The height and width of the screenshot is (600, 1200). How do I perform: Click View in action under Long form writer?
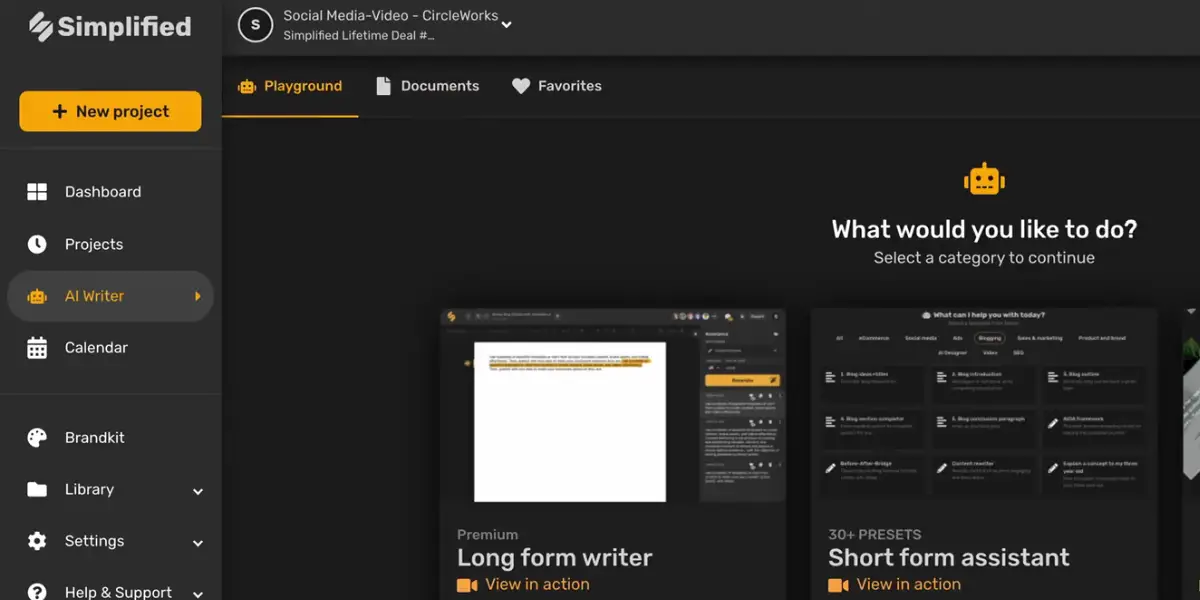pyautogui.click(x=523, y=585)
